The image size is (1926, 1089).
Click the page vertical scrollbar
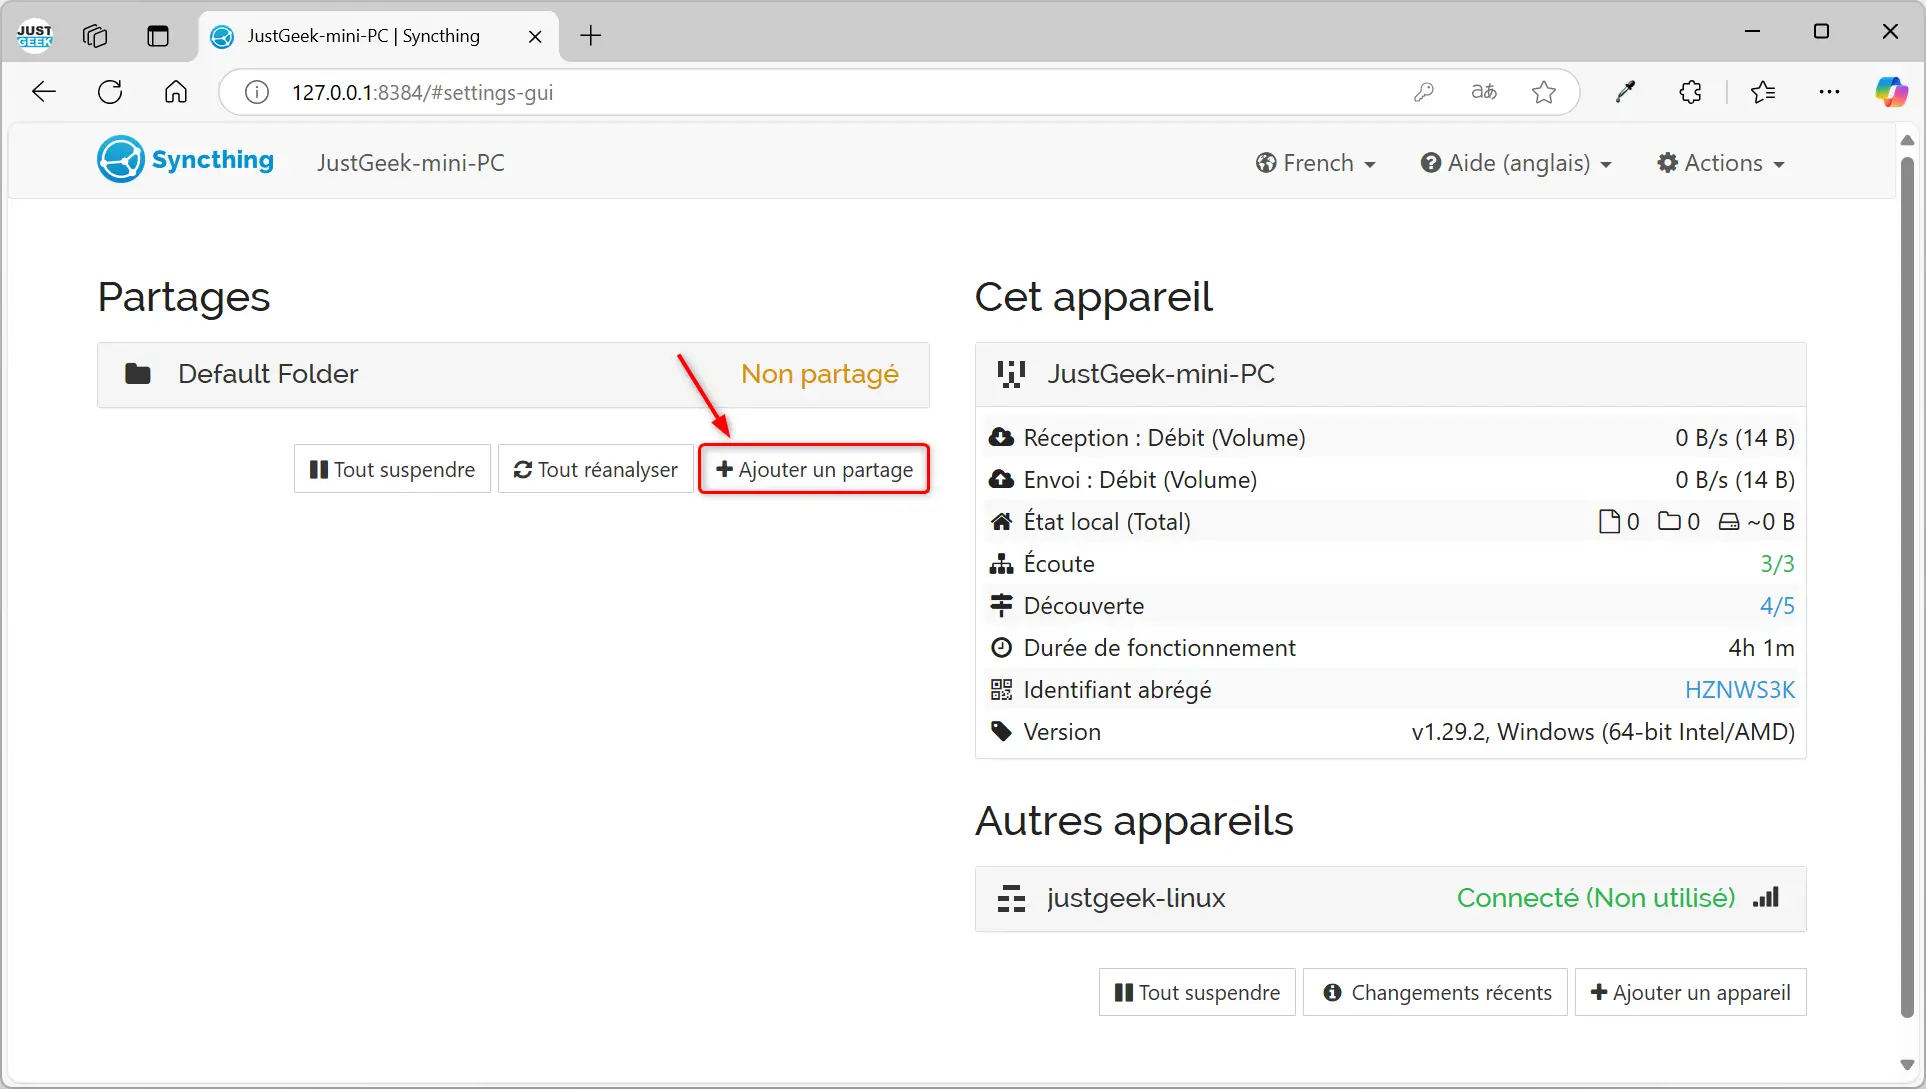(x=1907, y=587)
